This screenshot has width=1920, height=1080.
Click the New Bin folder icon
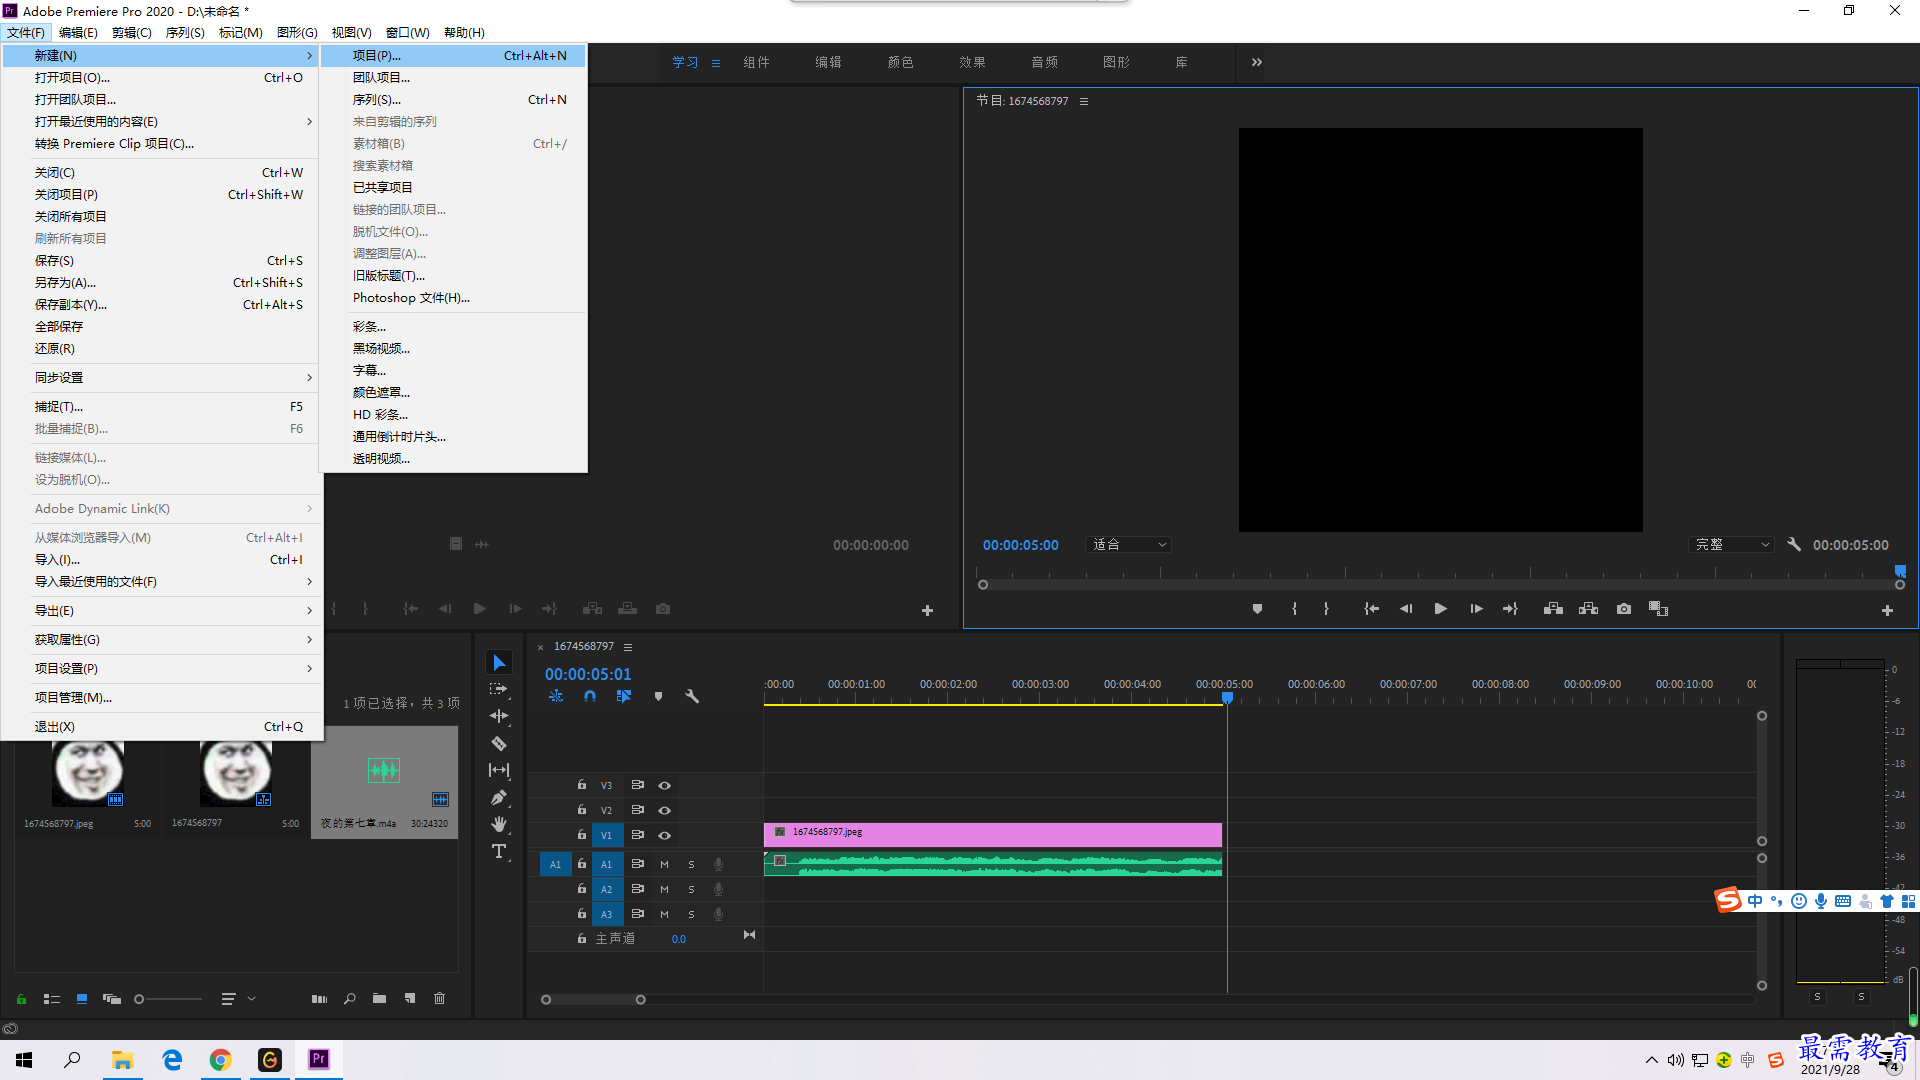(379, 999)
